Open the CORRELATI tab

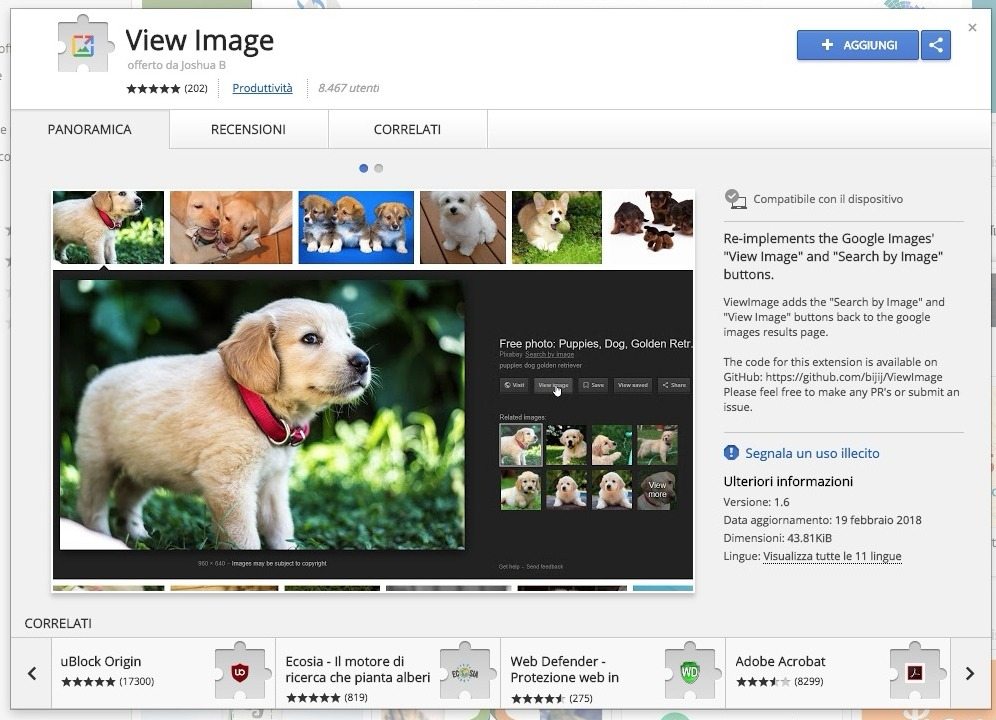pos(407,129)
